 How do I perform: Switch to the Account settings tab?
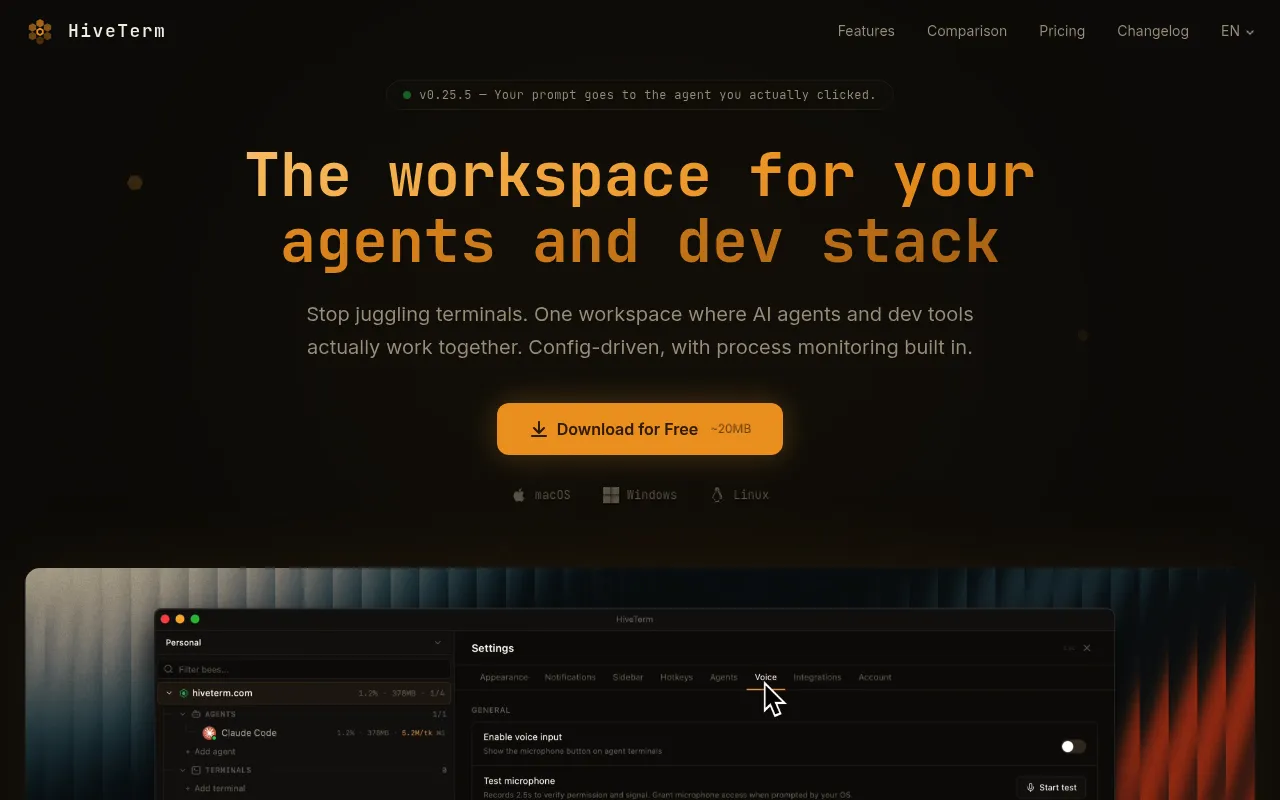(875, 677)
